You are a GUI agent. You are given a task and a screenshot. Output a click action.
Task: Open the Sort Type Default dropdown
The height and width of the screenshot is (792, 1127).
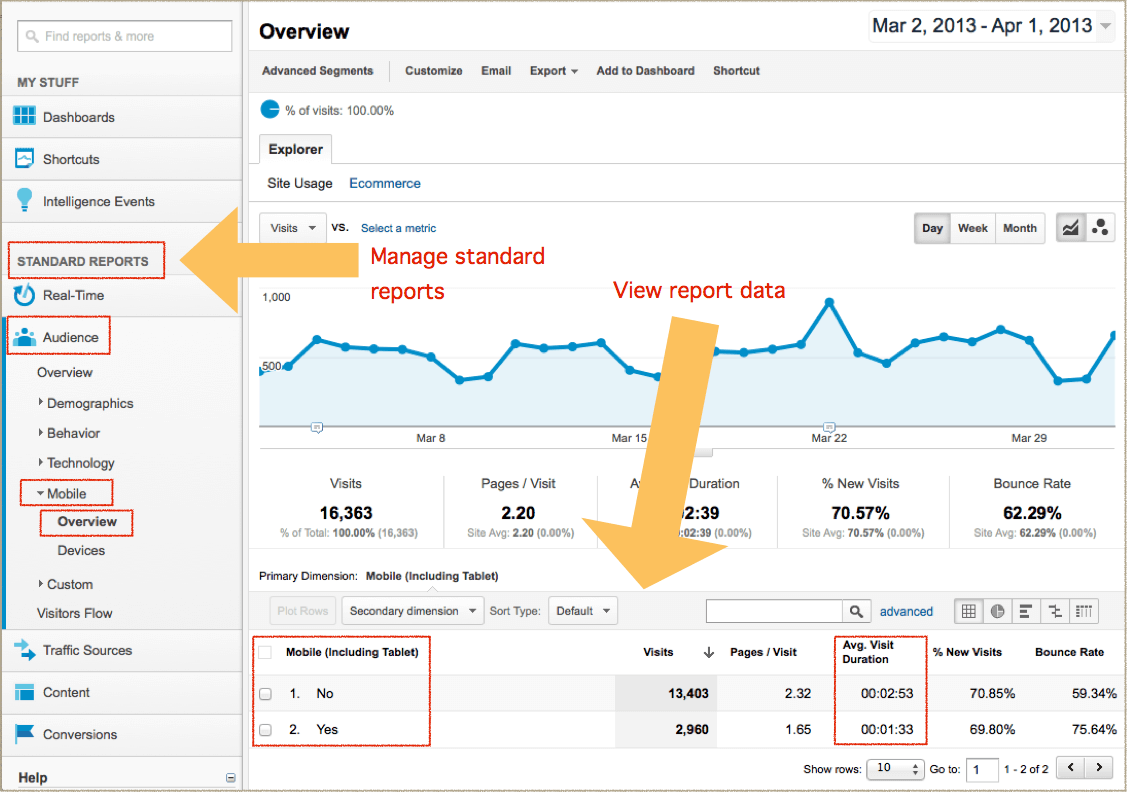point(583,611)
